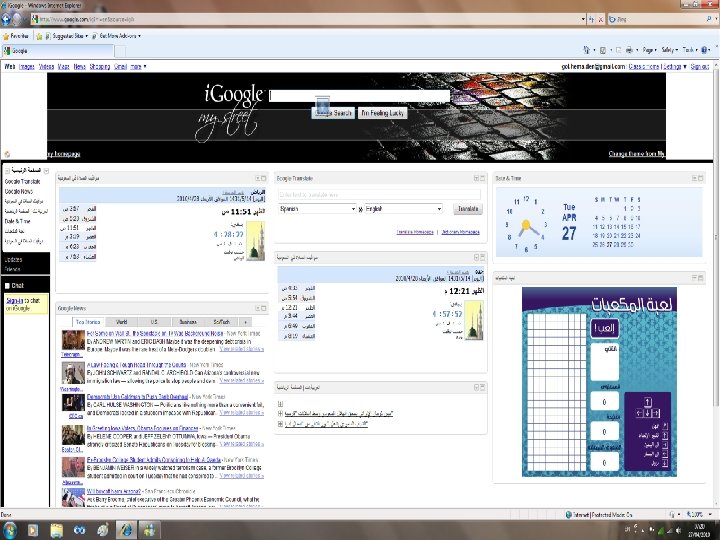Open the Page menu dropdown in command bar
Viewport: 720px width, 540px height.
(x=649, y=50)
